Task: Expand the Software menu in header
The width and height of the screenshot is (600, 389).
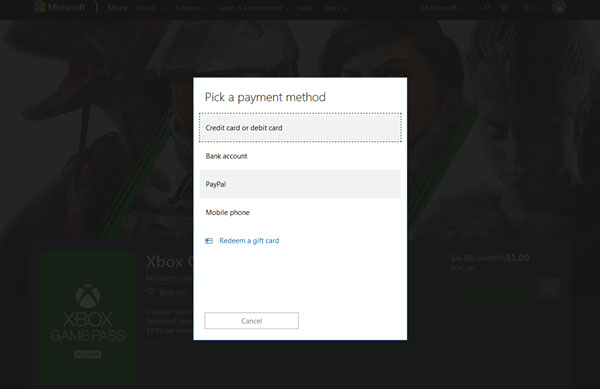Action: 191,8
